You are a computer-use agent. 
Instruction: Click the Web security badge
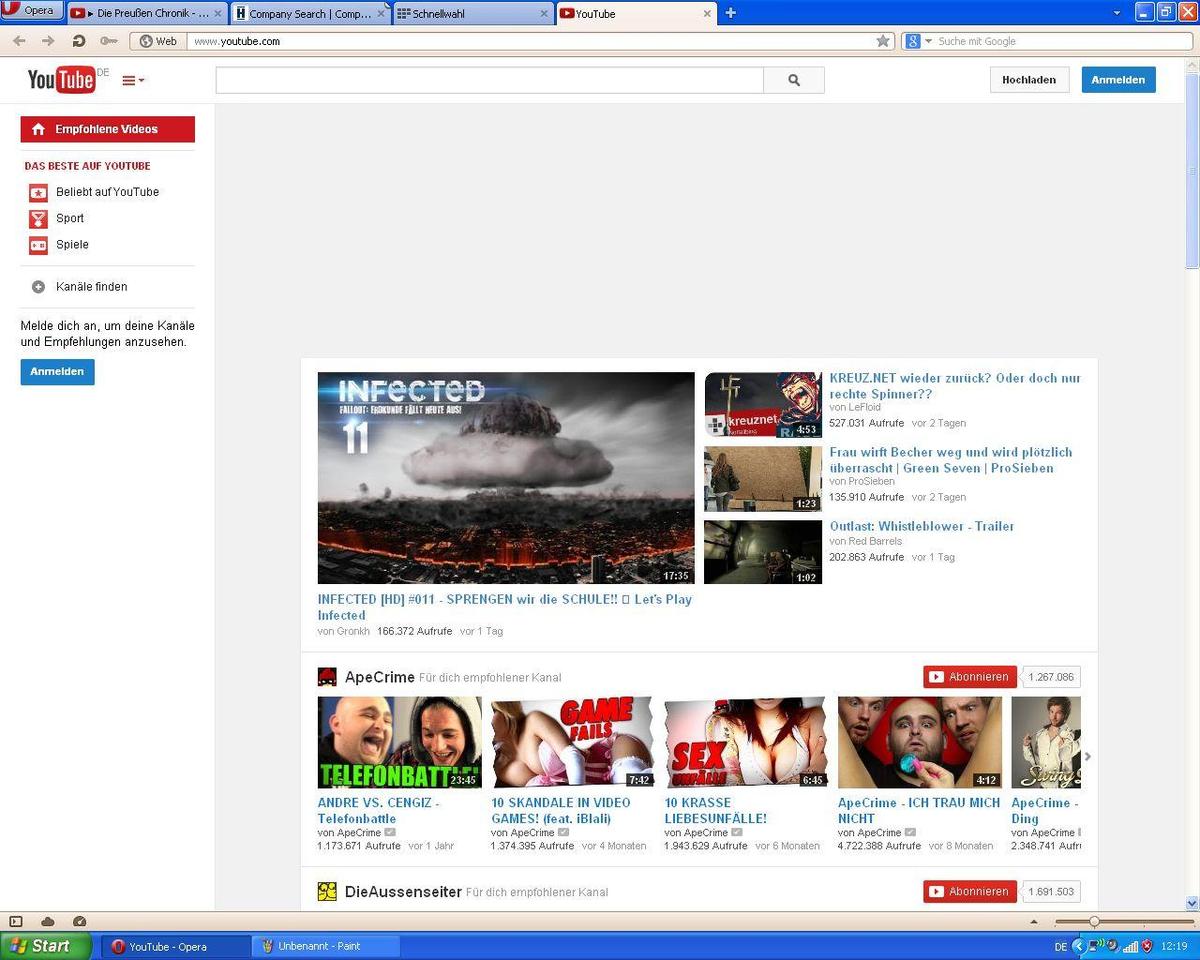click(158, 41)
